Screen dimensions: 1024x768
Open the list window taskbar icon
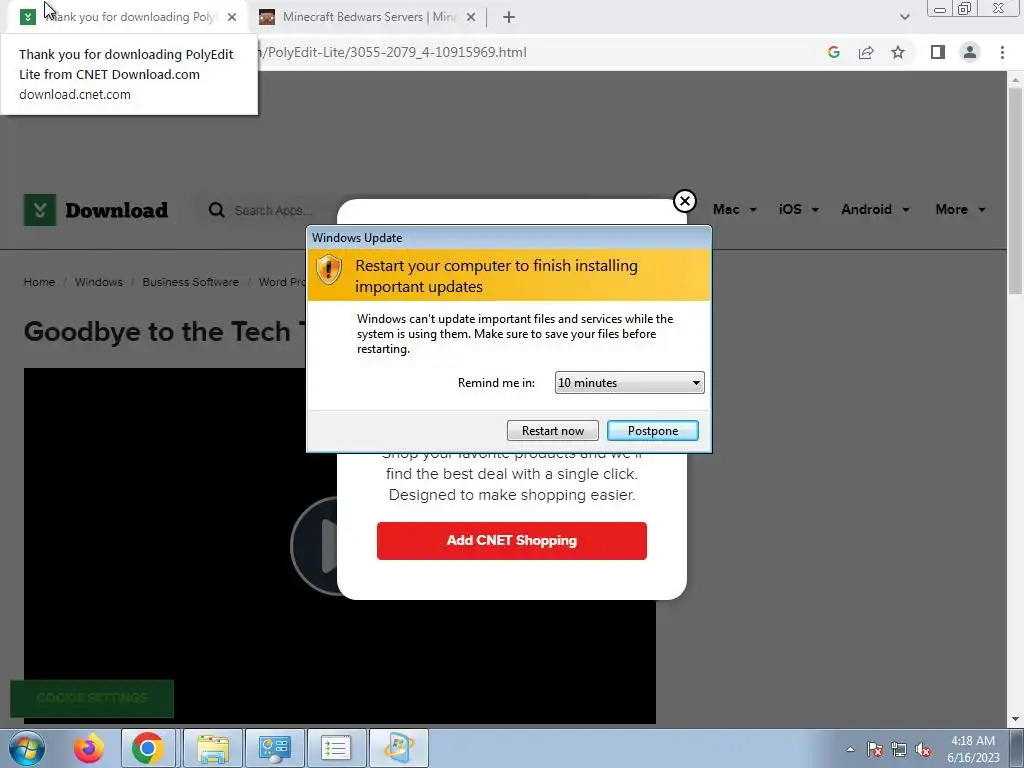(x=336, y=748)
